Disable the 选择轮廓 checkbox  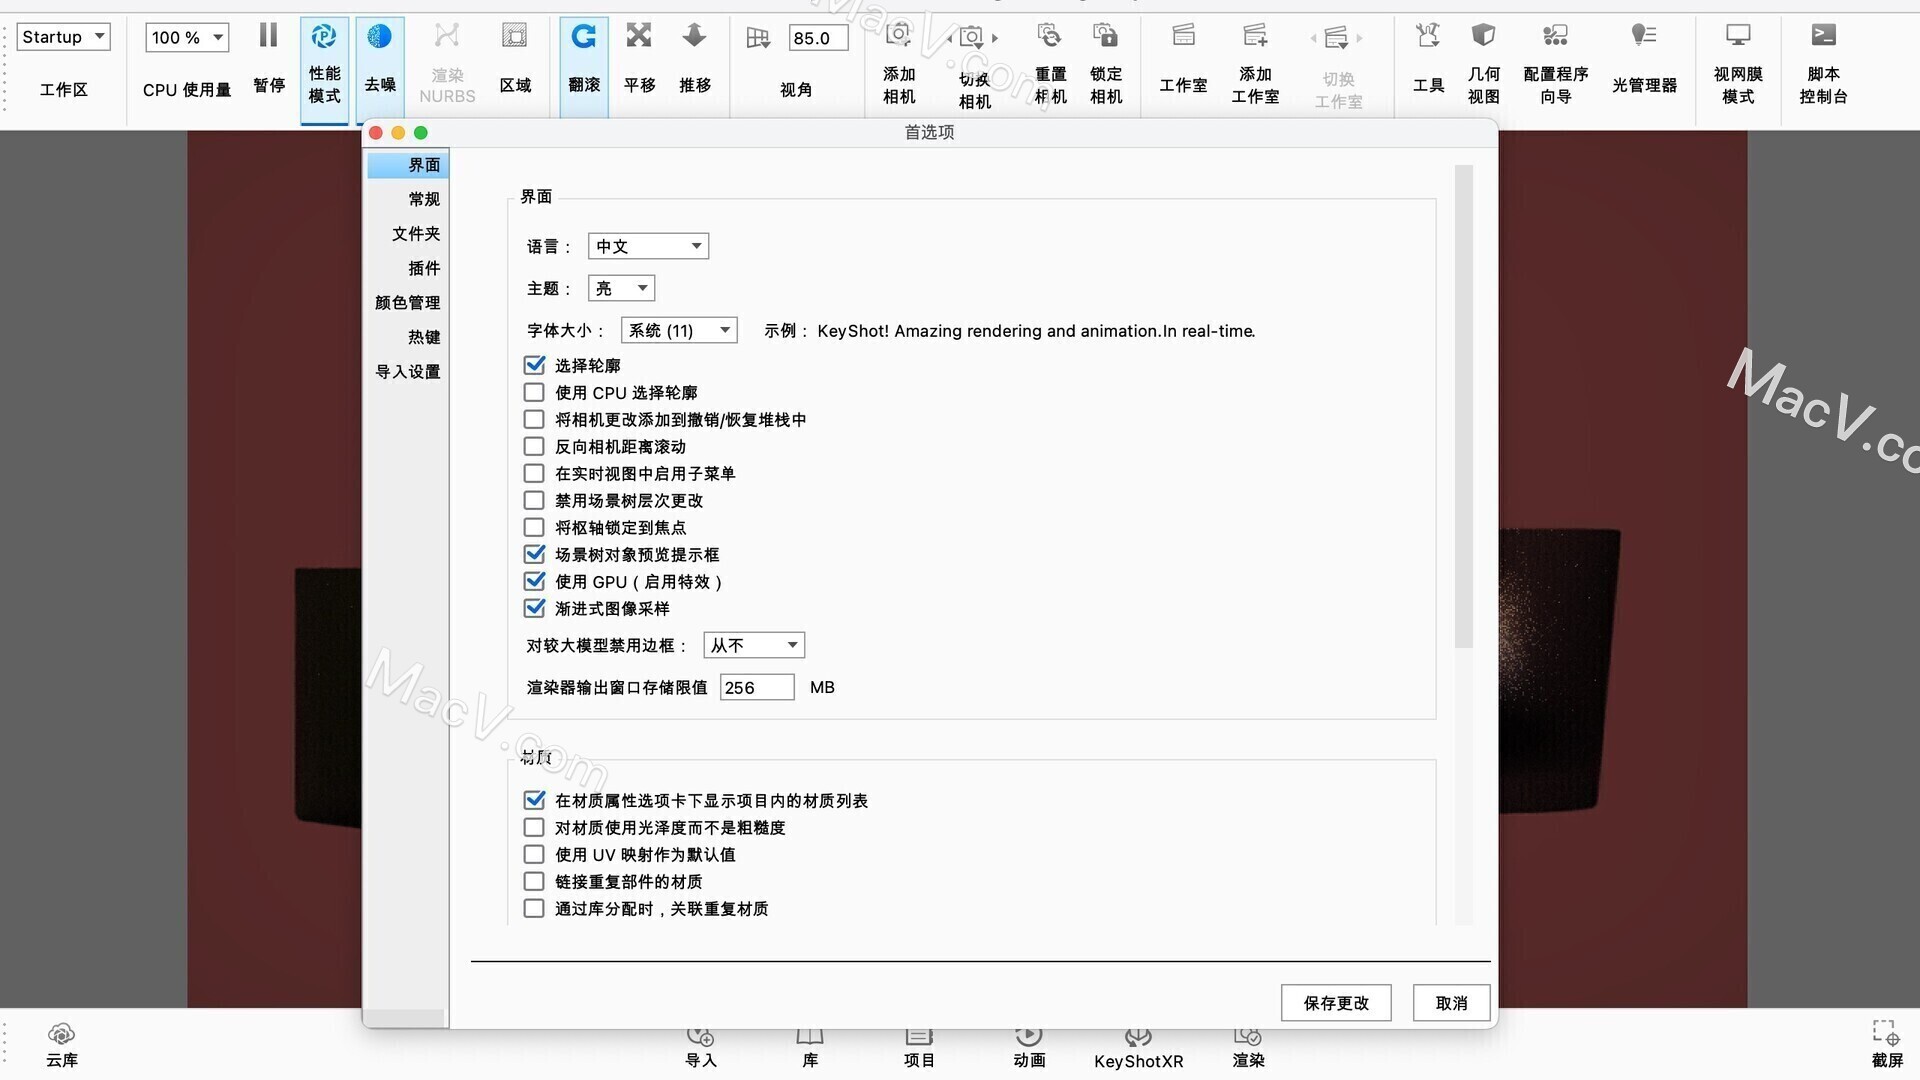(534, 365)
